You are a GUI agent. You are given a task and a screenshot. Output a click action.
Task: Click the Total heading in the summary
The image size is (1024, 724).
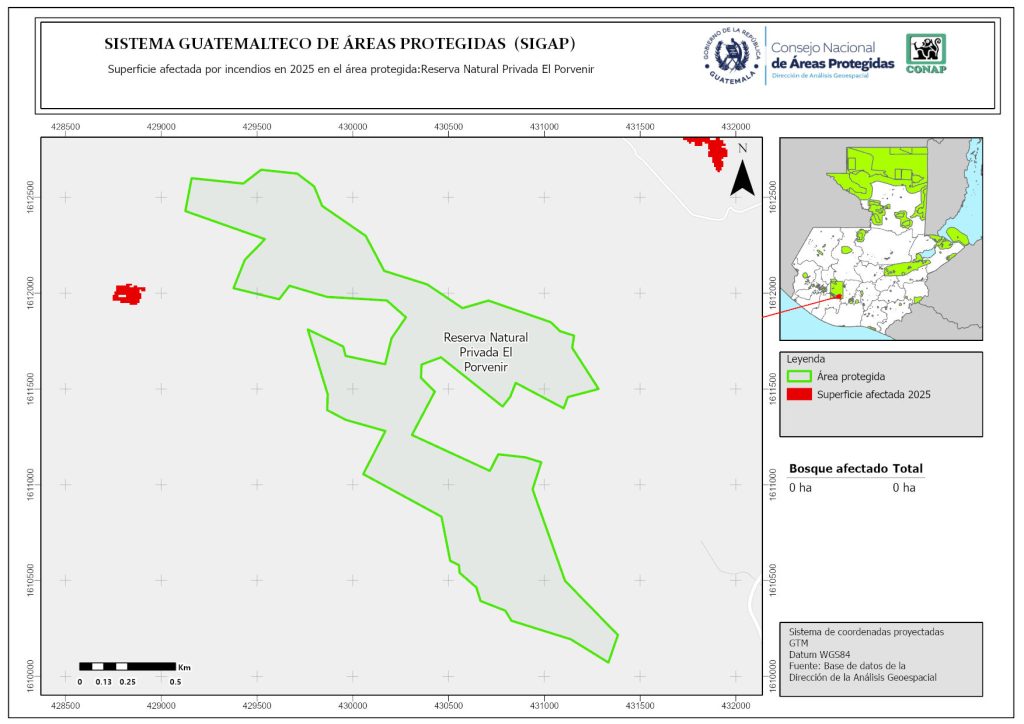pyautogui.click(x=908, y=469)
